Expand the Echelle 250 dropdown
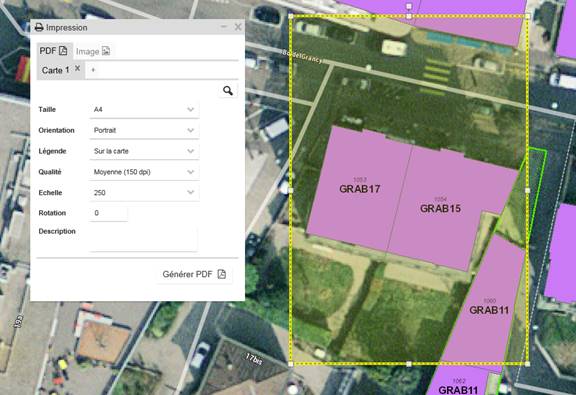Viewport: 576px width, 395px height. pyautogui.click(x=144, y=193)
